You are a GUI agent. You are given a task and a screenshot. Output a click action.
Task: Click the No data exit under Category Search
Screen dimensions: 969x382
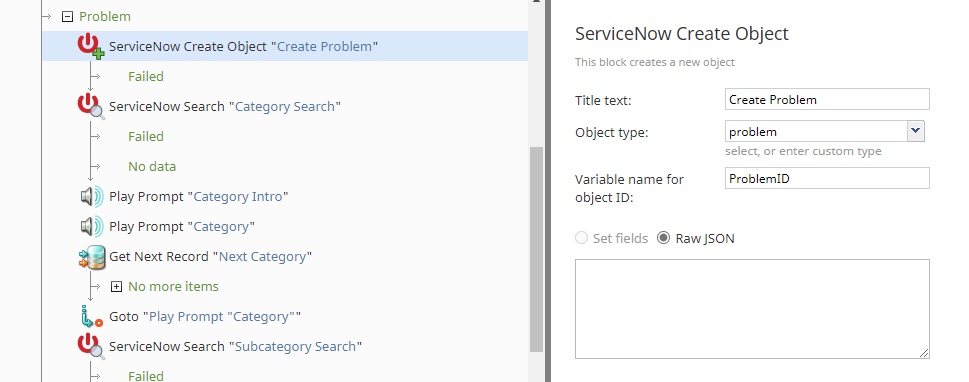point(152,166)
